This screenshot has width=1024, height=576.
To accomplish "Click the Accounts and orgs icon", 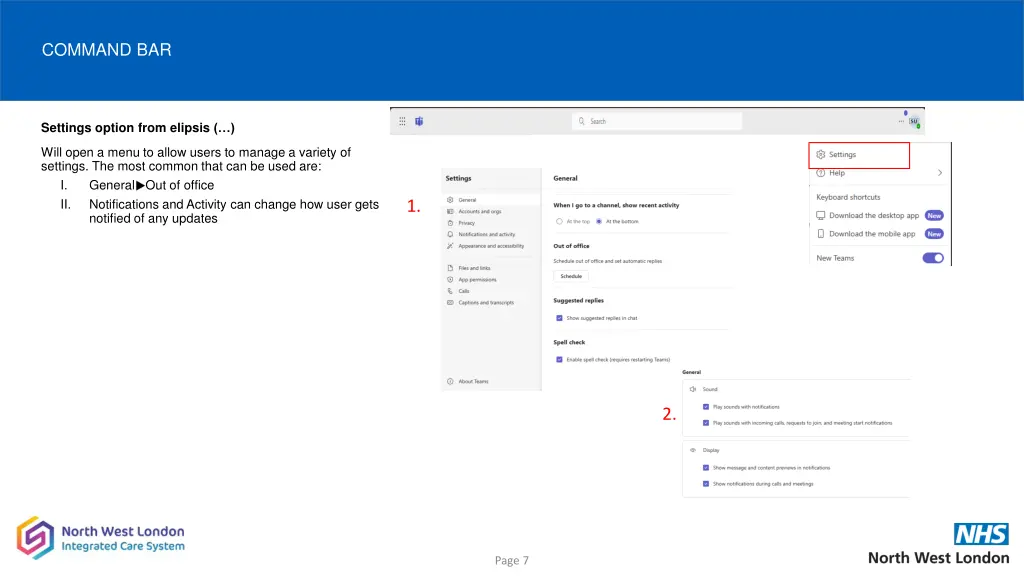I will (x=450, y=212).
